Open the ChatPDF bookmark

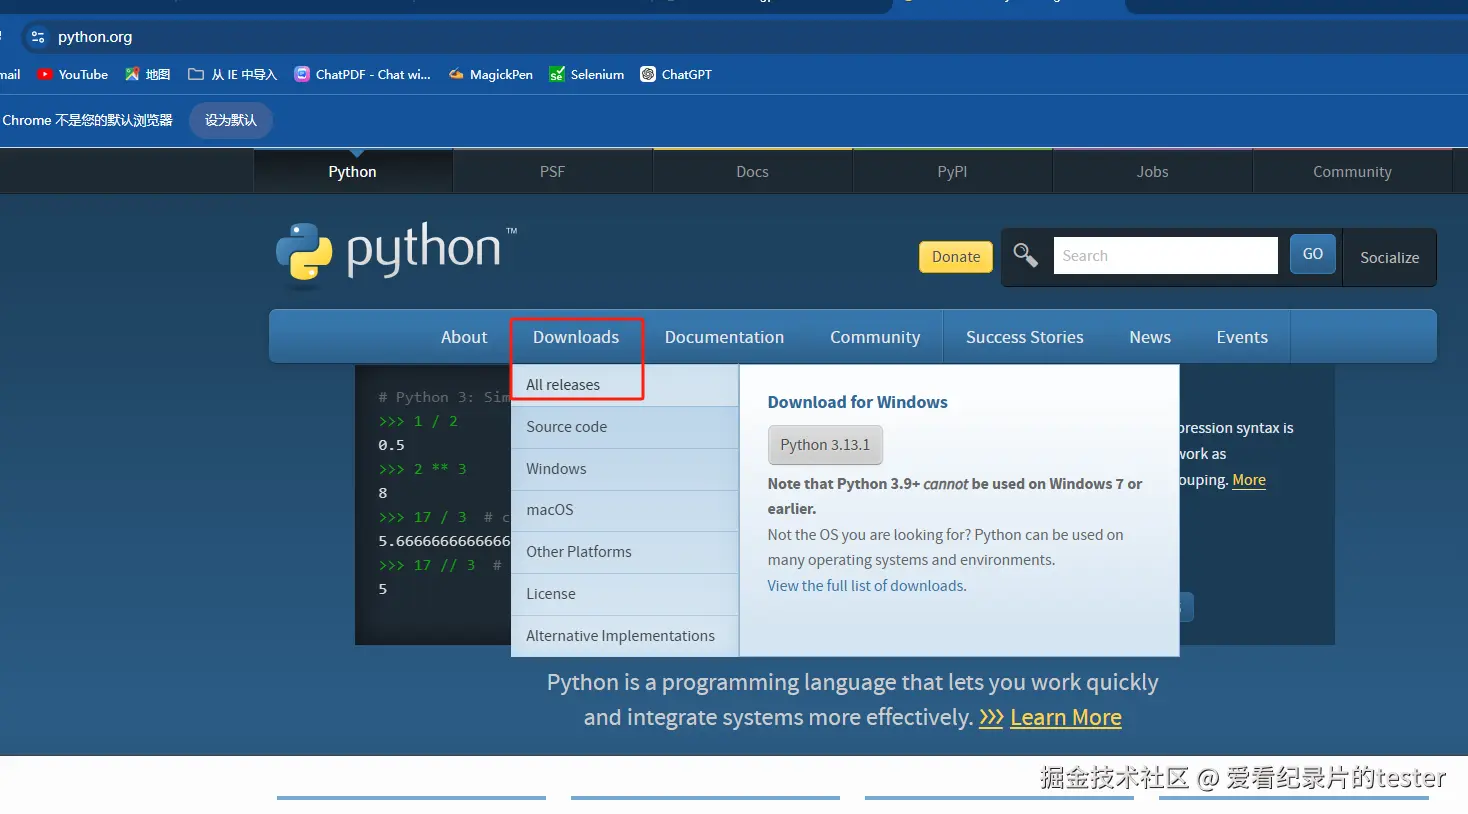362,74
